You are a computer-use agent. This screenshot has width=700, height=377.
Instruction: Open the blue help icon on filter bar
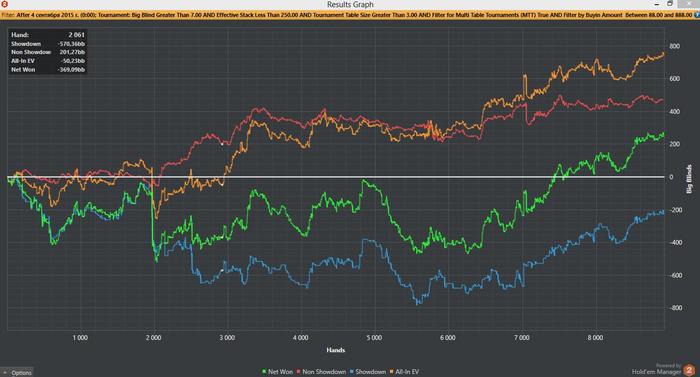(x=696, y=15)
